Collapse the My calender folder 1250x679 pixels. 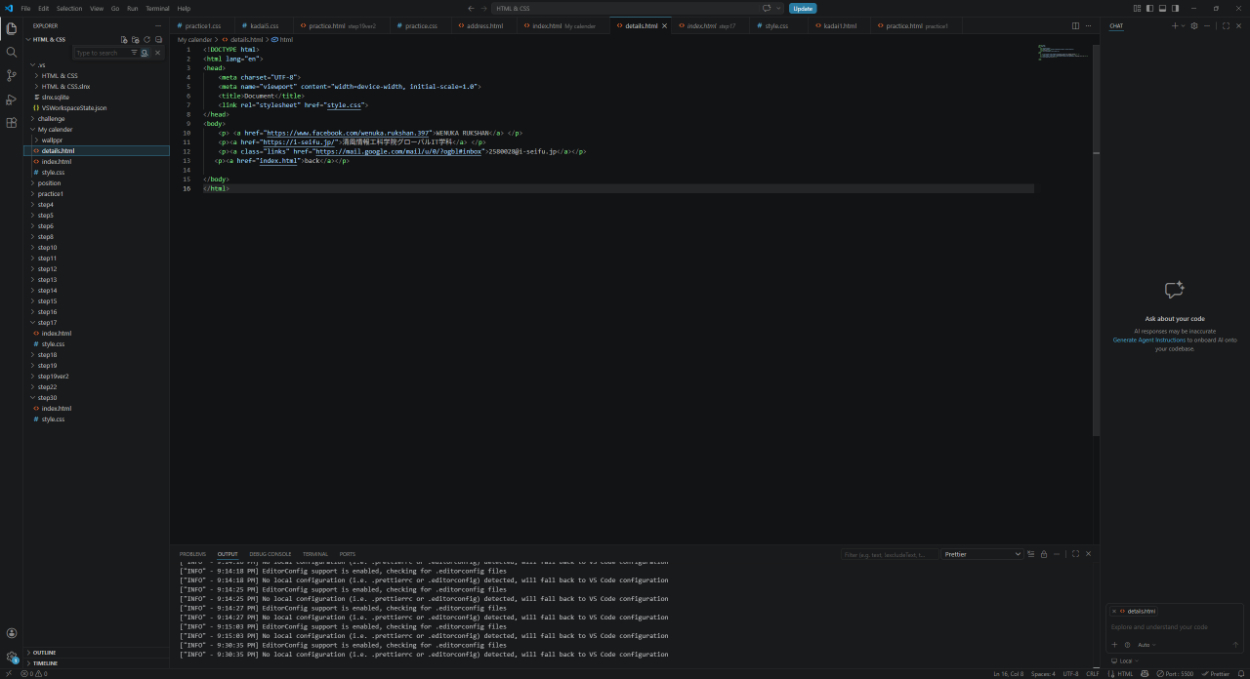click(x=55, y=129)
